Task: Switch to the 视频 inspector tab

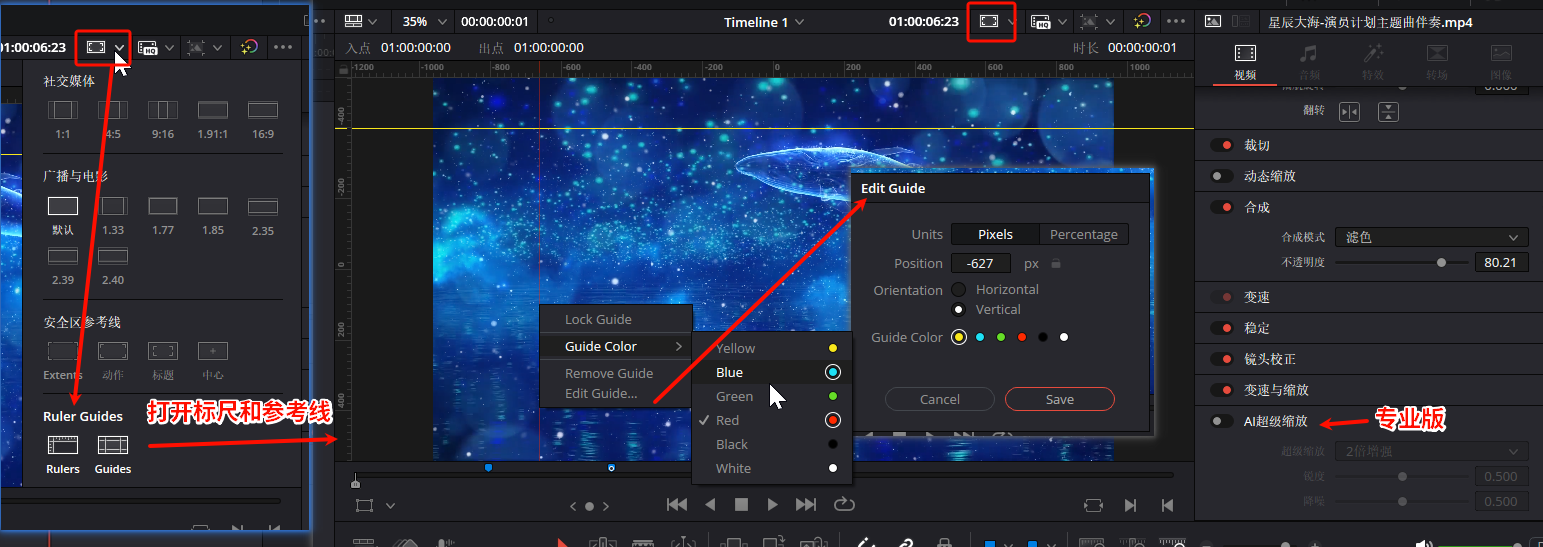Action: point(1245,60)
